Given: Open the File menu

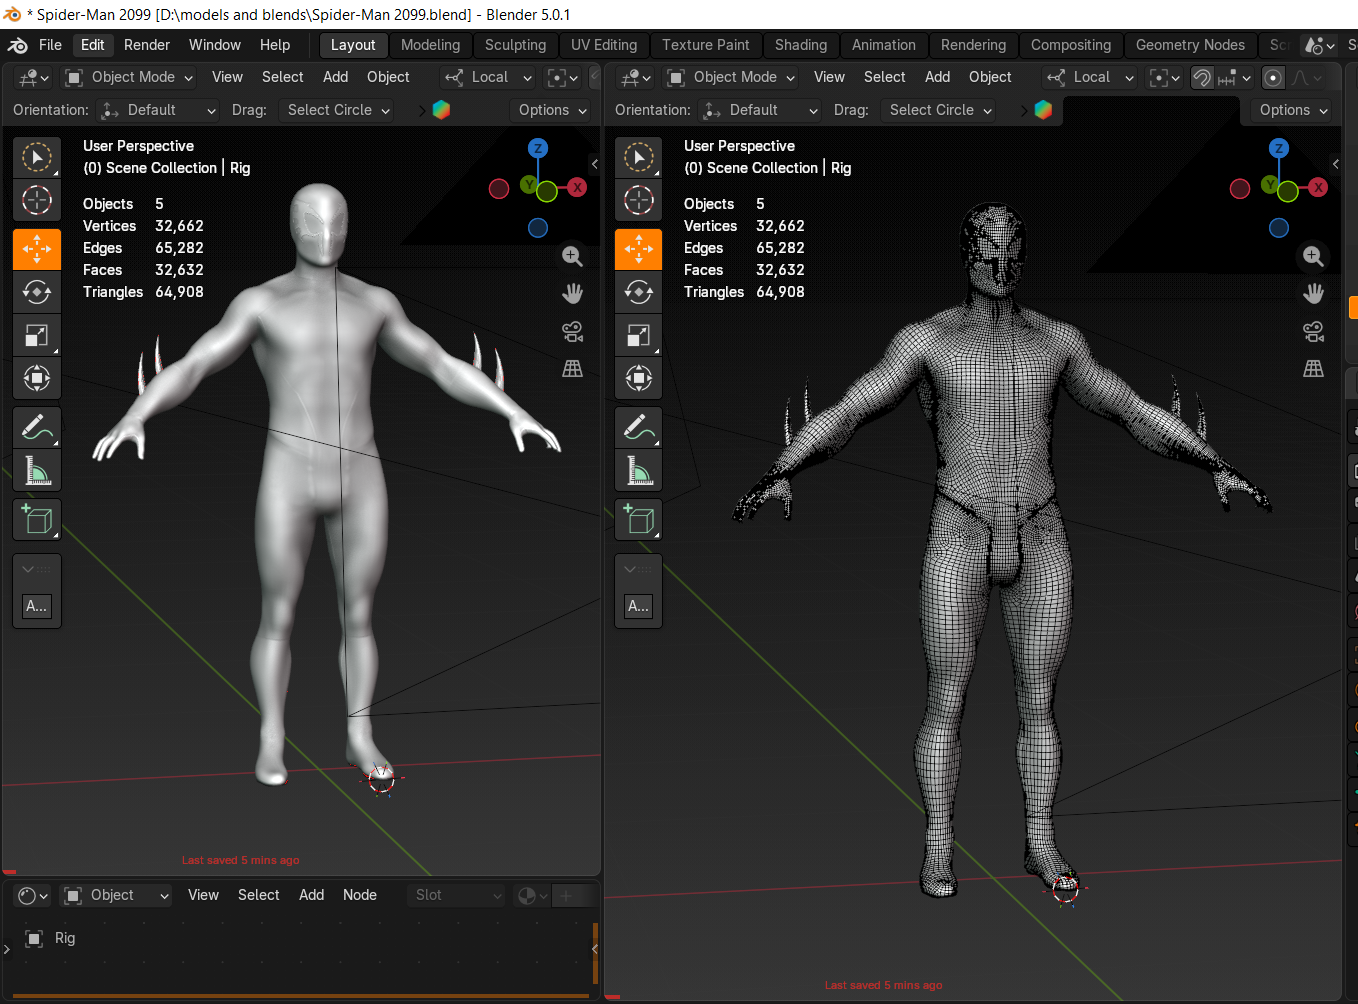Looking at the screenshot, I should point(50,45).
